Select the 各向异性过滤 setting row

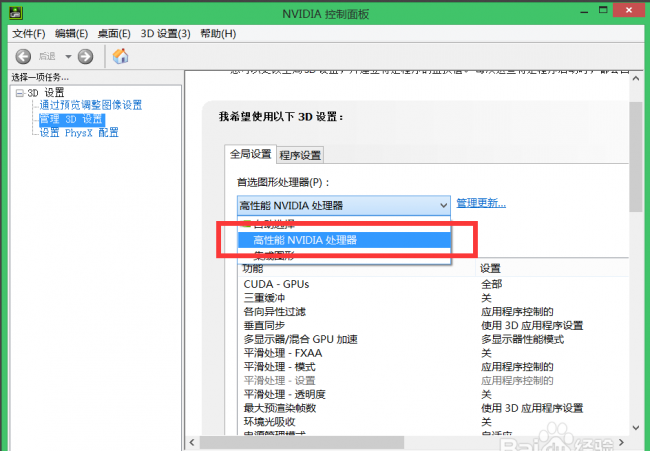click(x=434, y=312)
